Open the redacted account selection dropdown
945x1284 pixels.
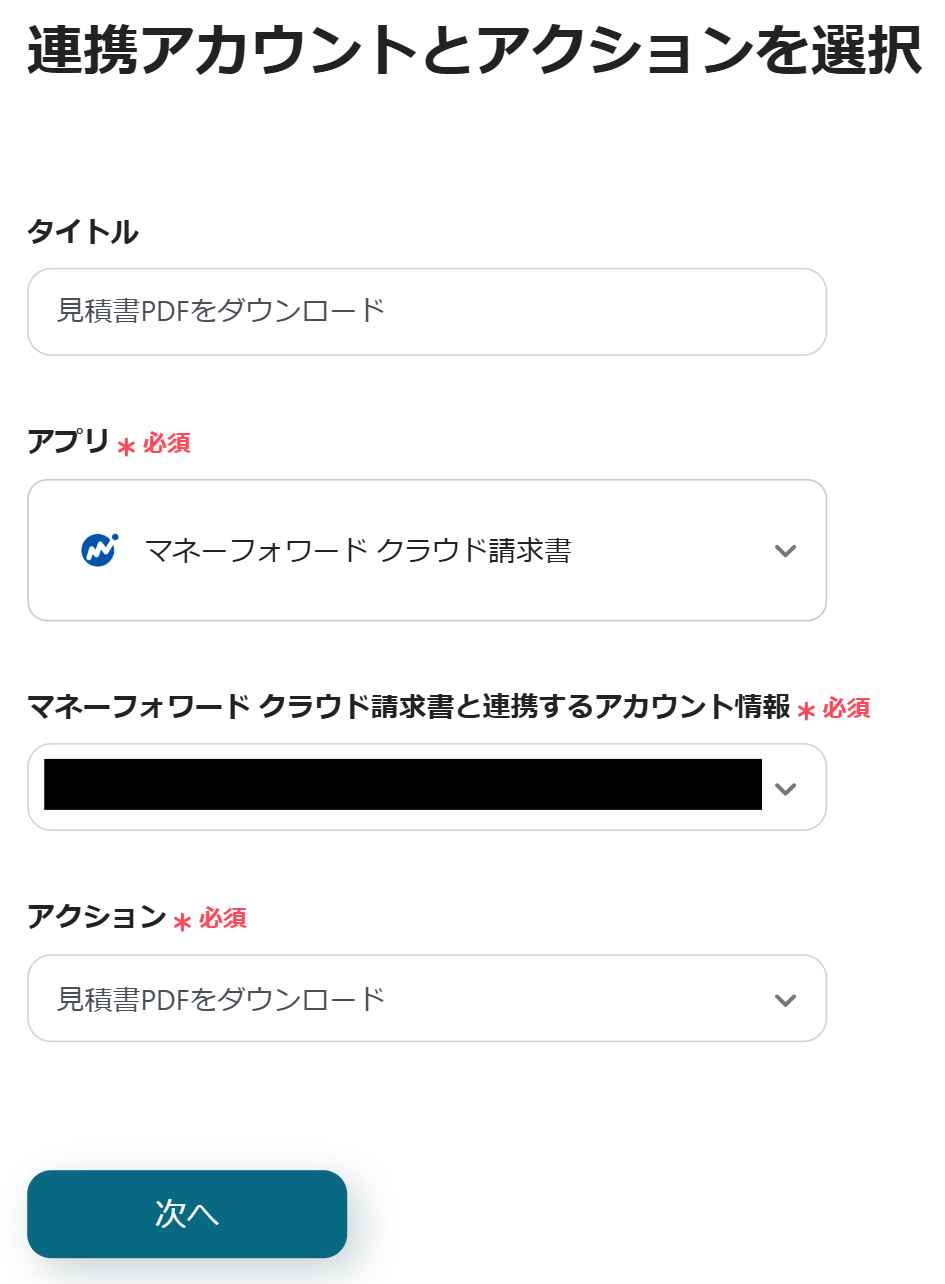click(x=402, y=786)
